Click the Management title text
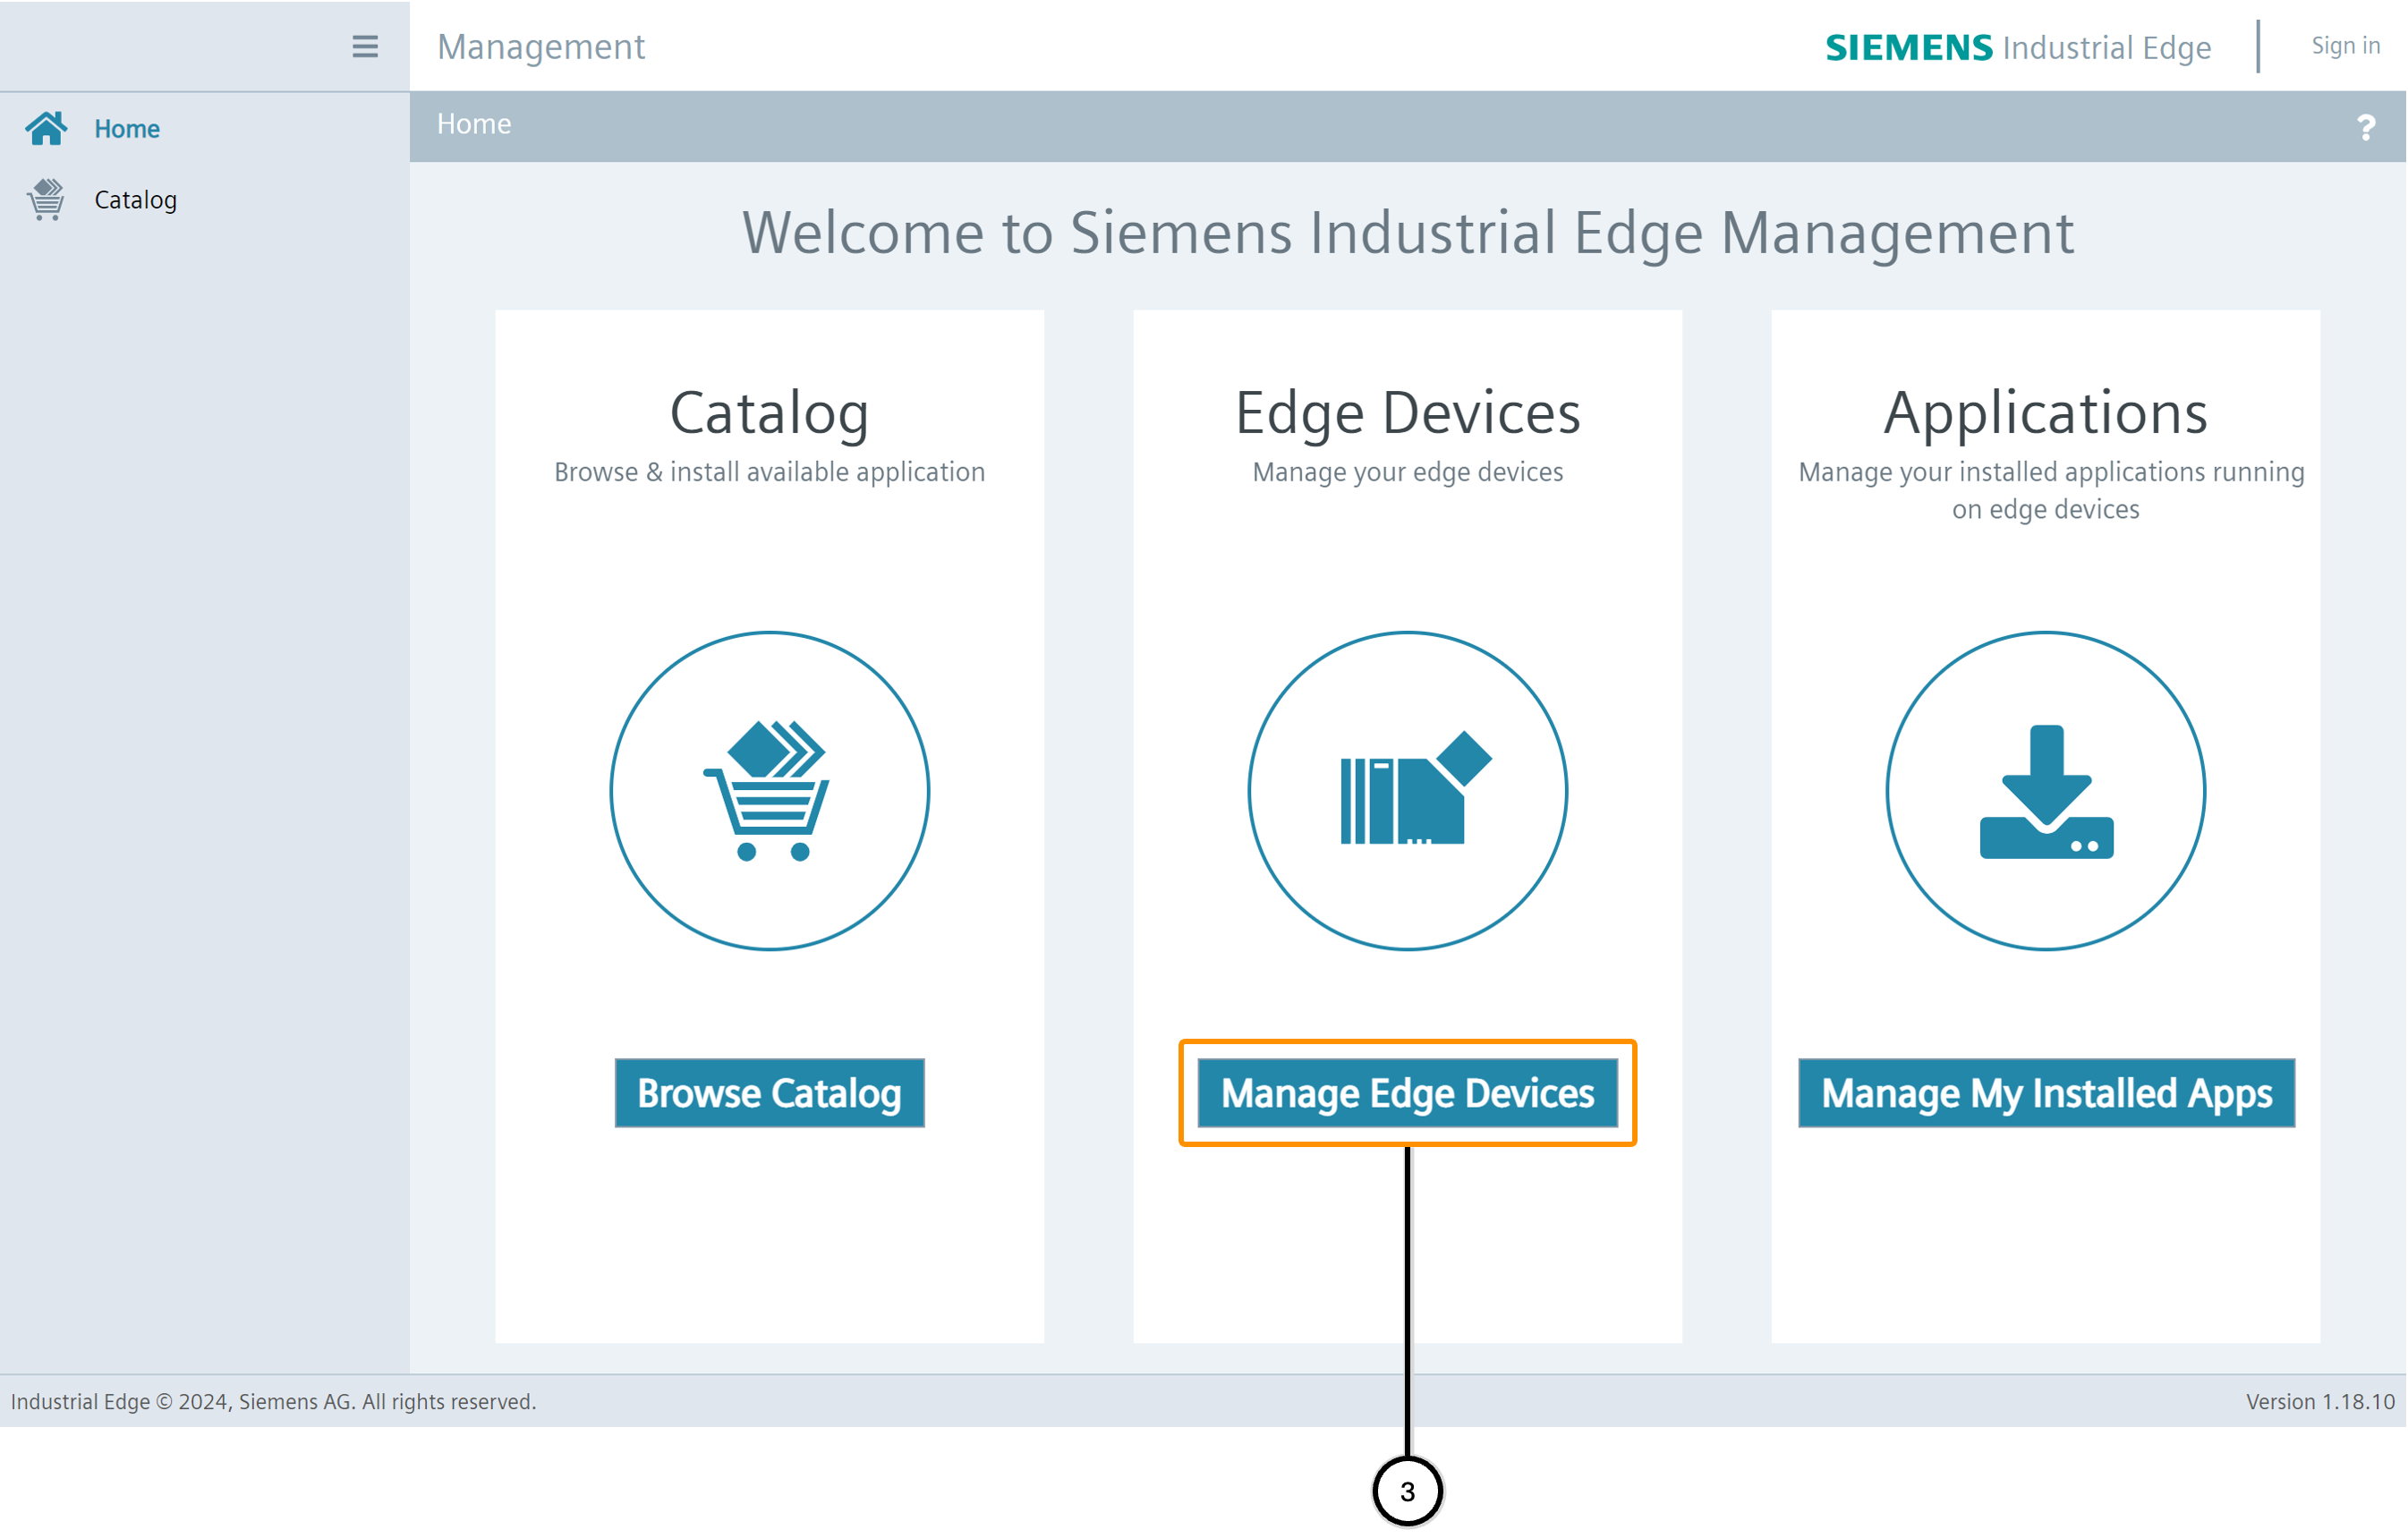2408x1538 pixels. coord(541,47)
